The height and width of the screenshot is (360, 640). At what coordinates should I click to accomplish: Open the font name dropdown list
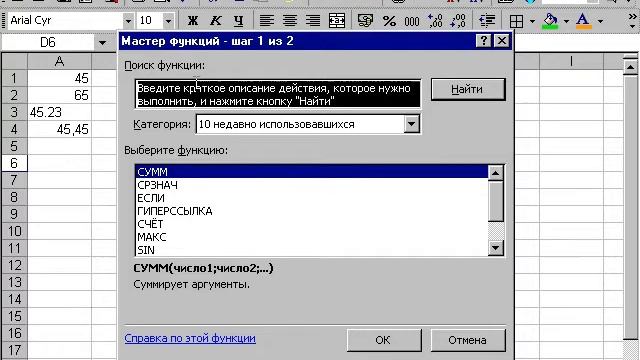coord(128,21)
